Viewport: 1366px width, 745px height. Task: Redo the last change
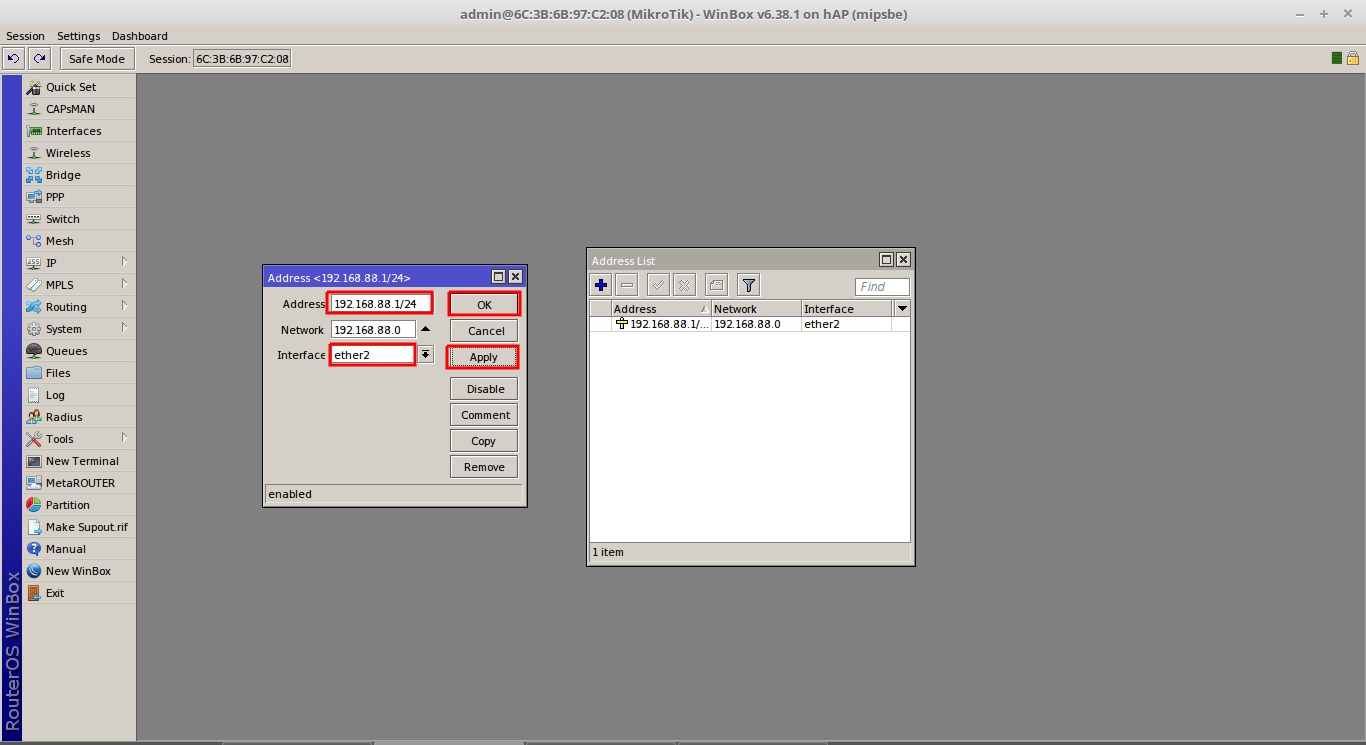point(38,58)
